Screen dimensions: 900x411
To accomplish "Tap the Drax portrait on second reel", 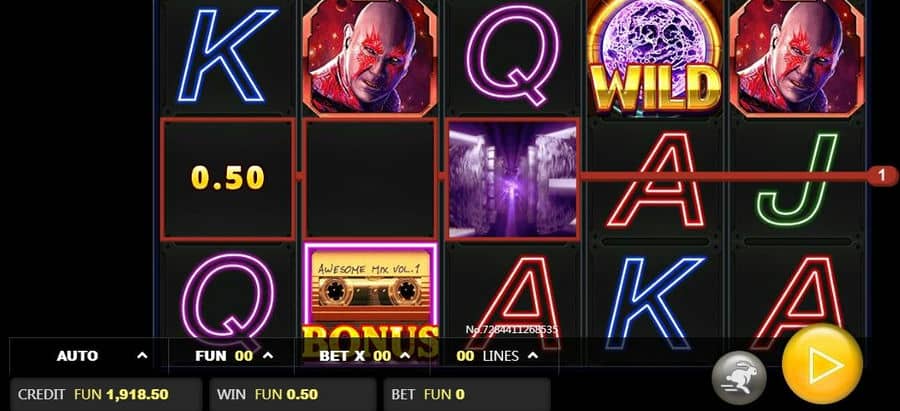I will click(x=370, y=56).
